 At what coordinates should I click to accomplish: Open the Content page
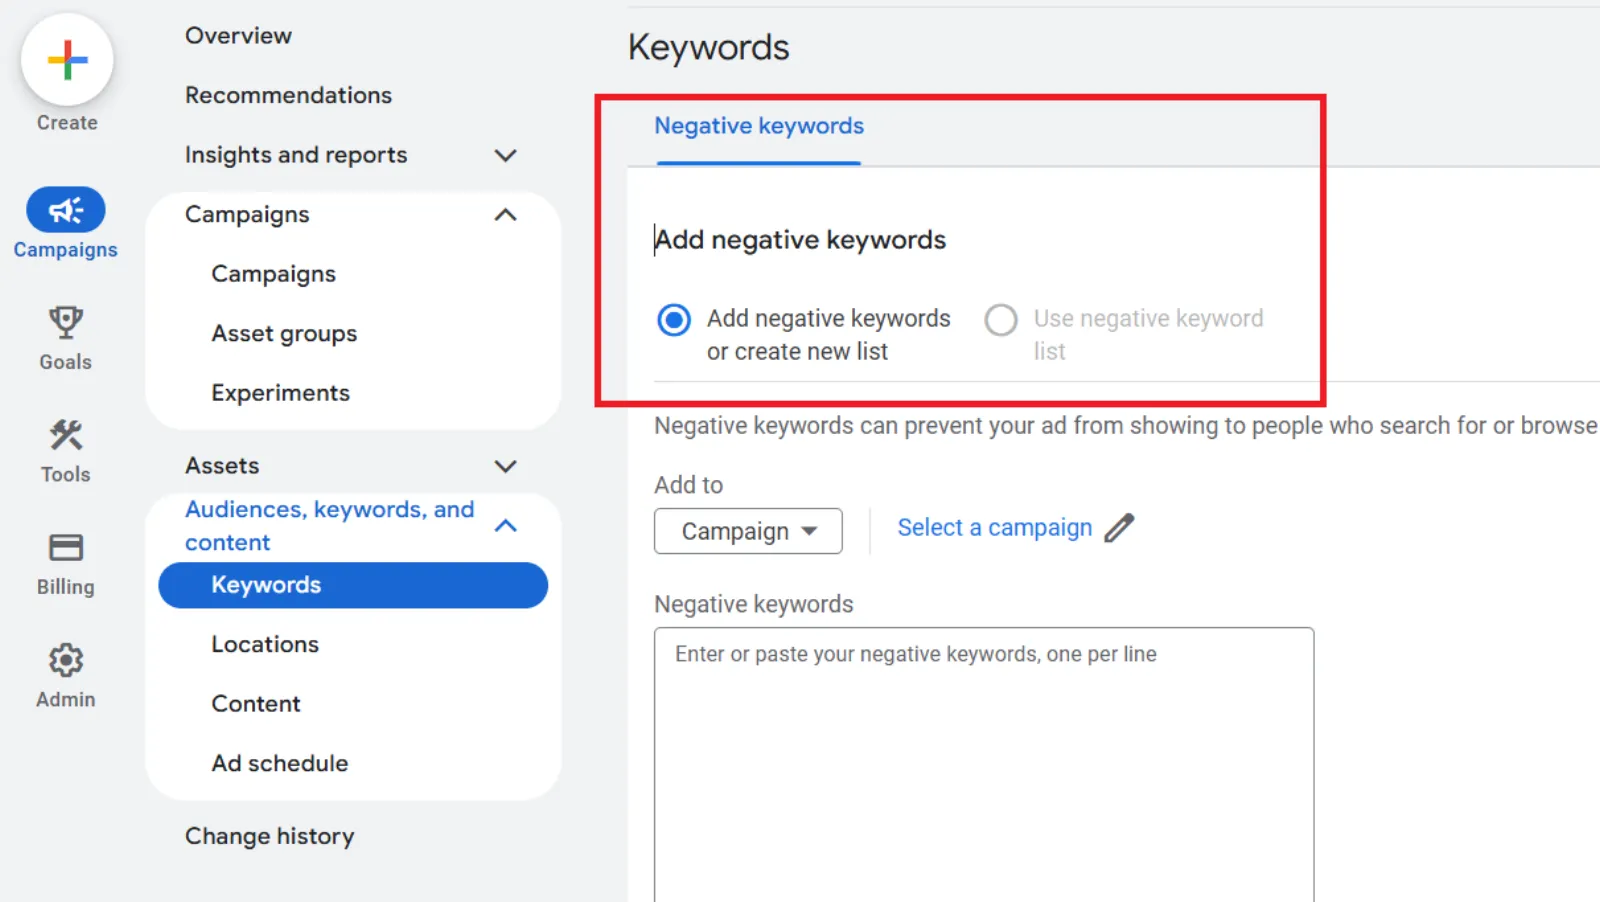(x=256, y=704)
